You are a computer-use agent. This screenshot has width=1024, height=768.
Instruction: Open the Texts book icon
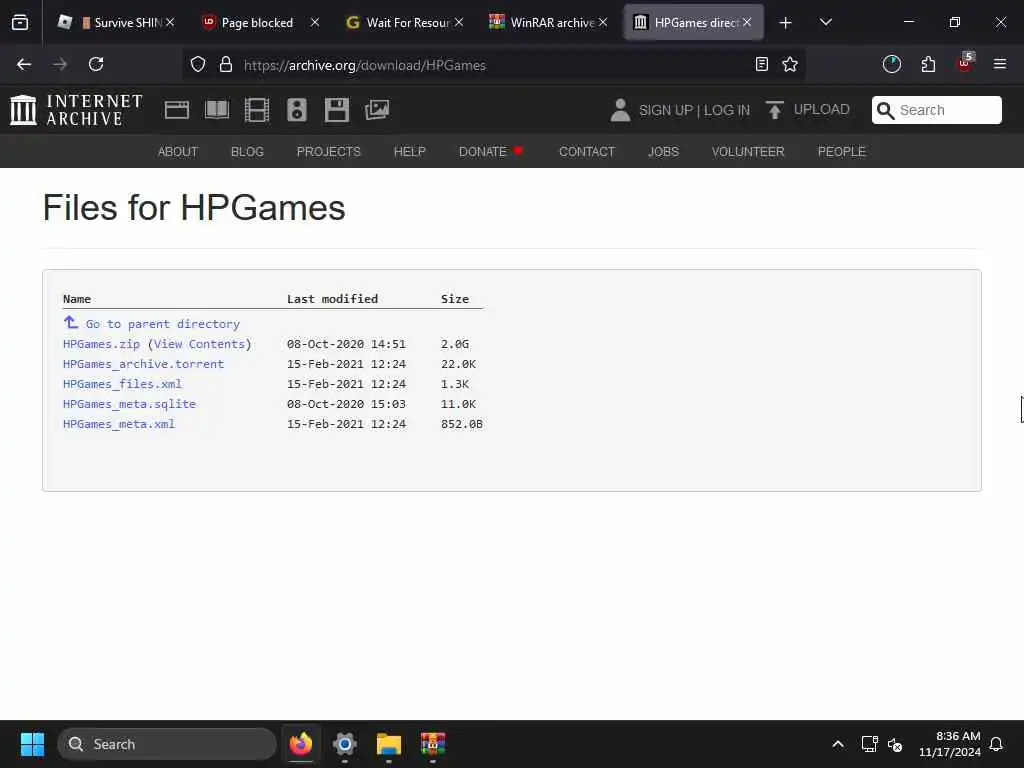point(217,110)
